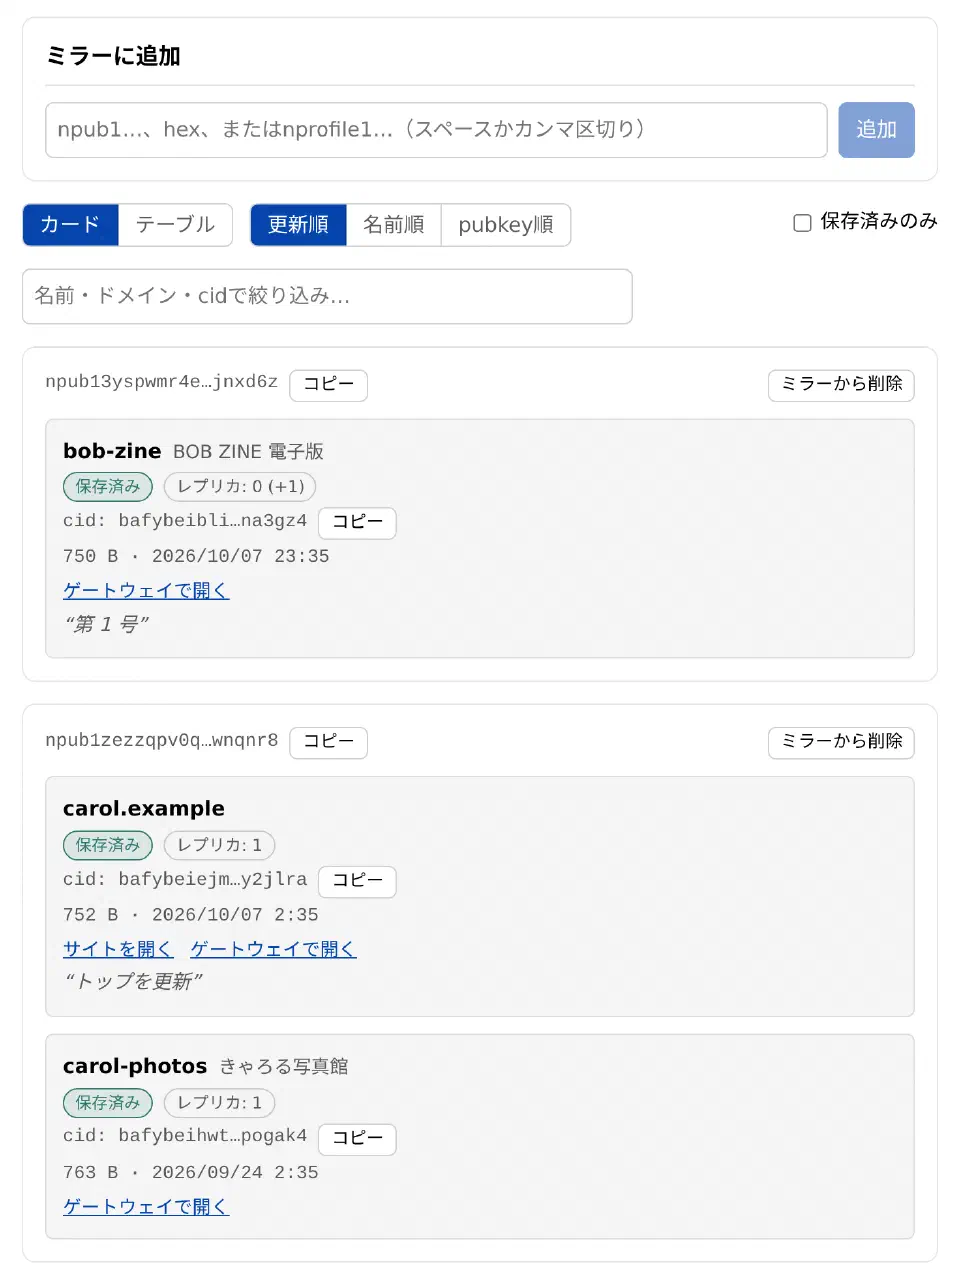The height and width of the screenshot is (1279, 960).
Task: Copy npub1zezzqpv0q…wnqnr8 pubkey
Action: 328,742
